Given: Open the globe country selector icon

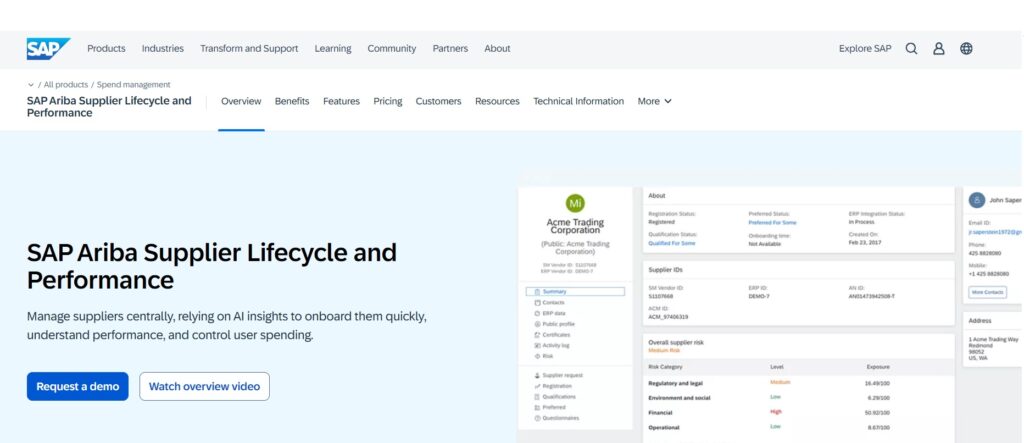Looking at the screenshot, I should (x=966, y=48).
